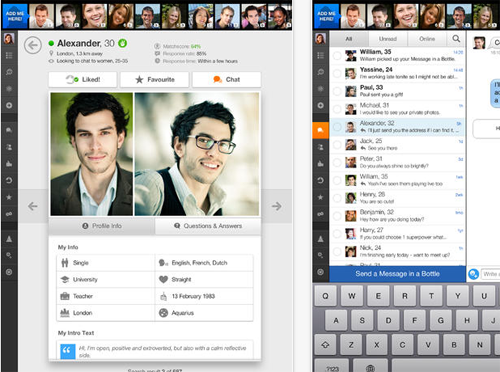Select the circle next to Henry, 28
The image size is (500, 372).
[x=337, y=198]
